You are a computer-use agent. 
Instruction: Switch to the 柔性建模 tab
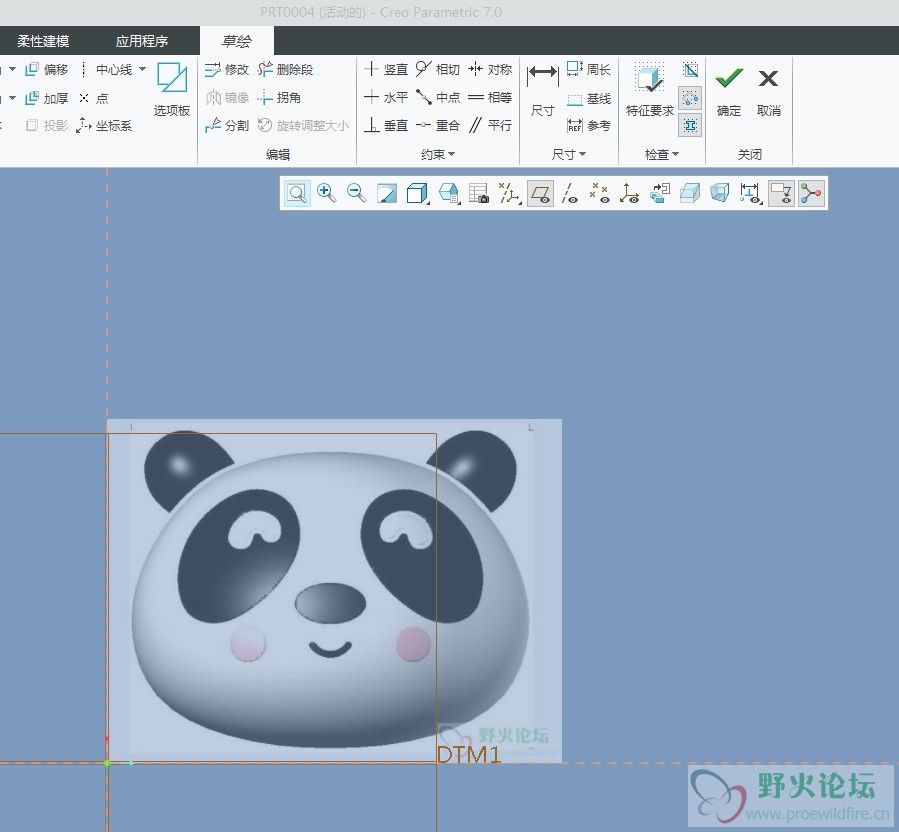pos(43,41)
